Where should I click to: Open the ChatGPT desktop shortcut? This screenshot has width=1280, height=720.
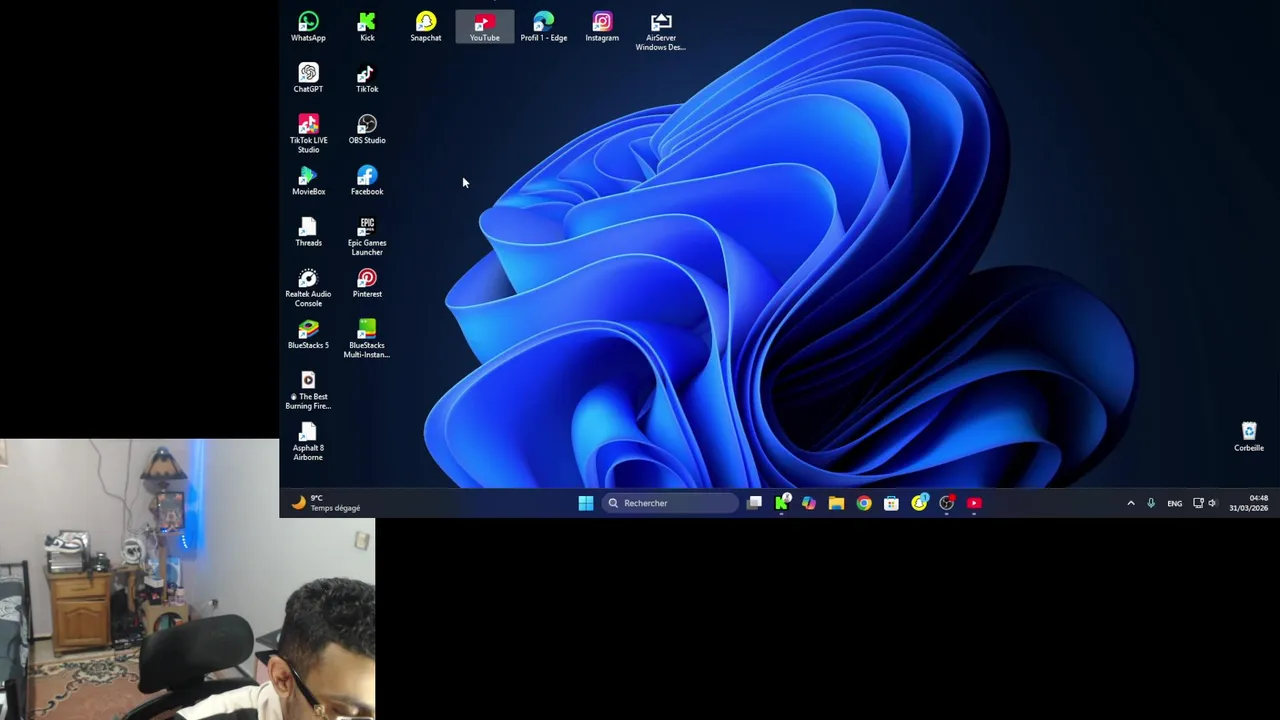point(308,78)
